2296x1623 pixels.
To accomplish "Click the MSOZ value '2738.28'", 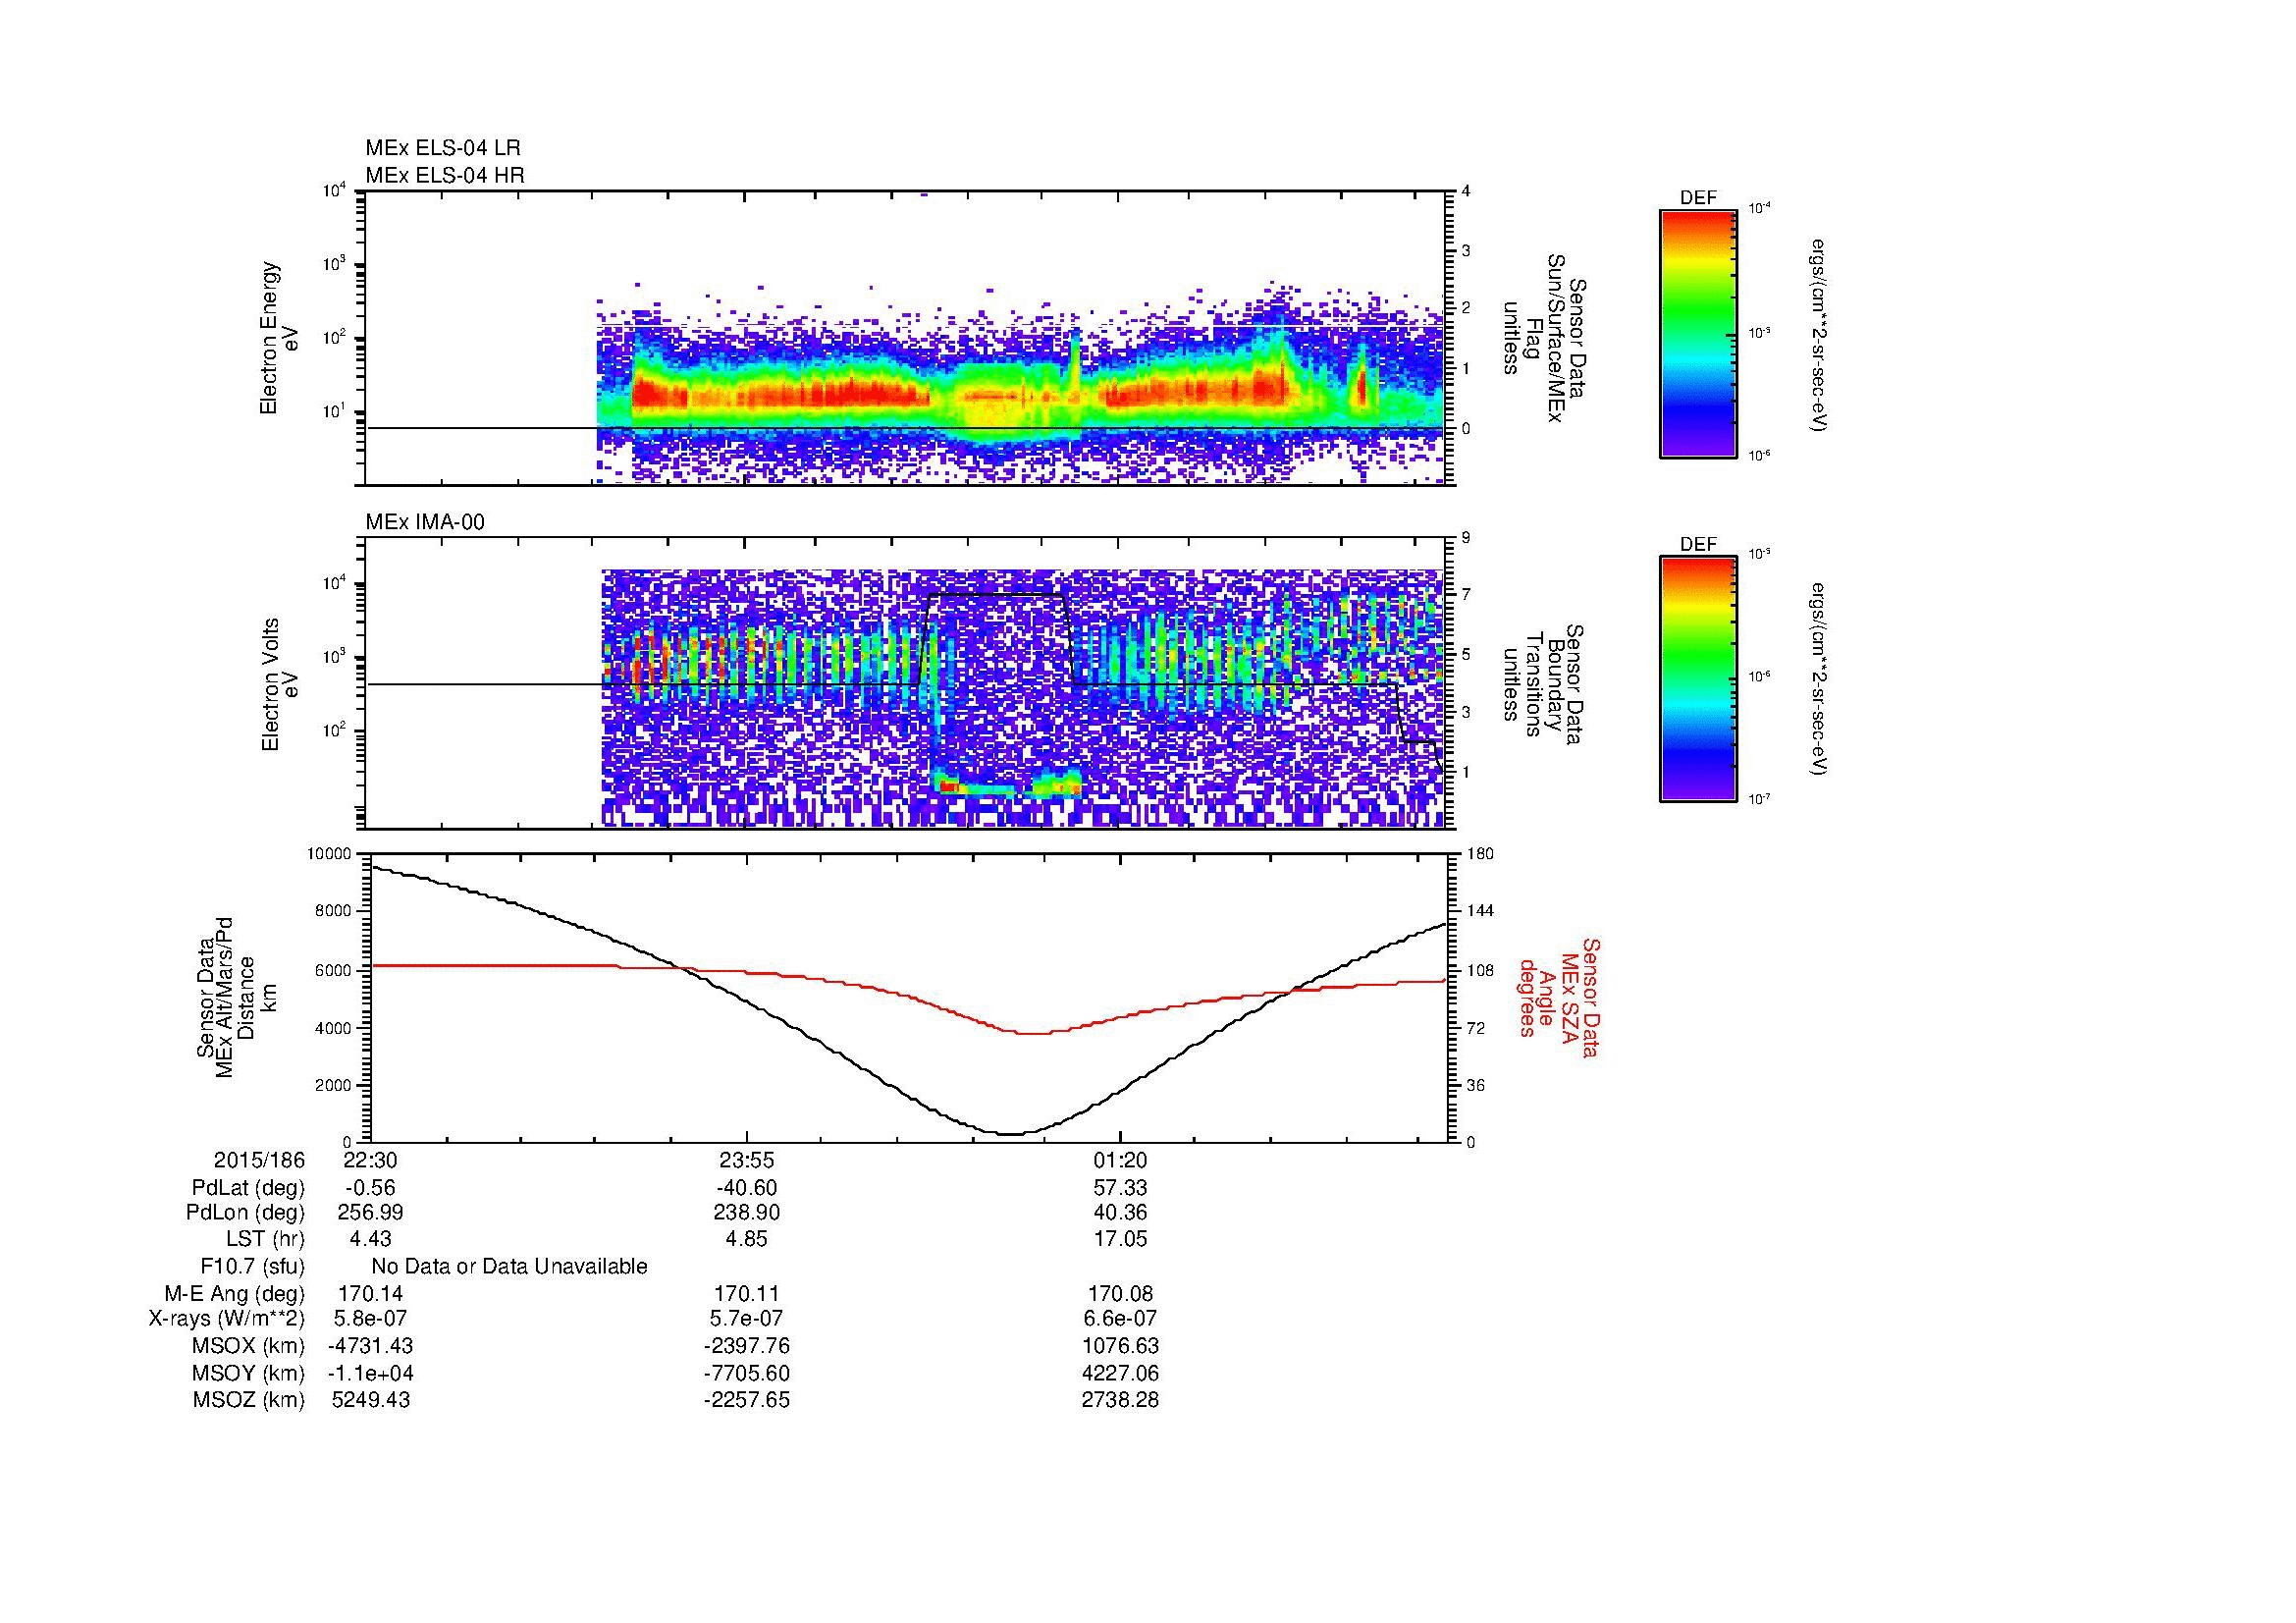I will pyautogui.click(x=1121, y=1400).
